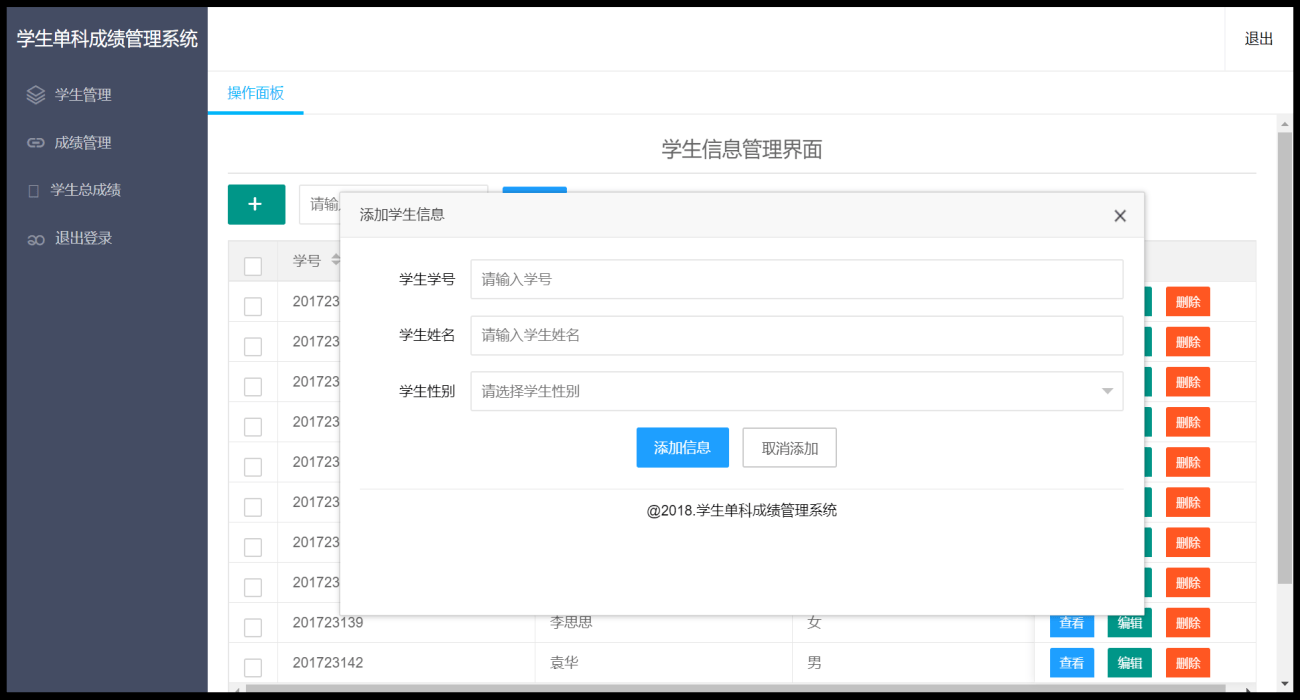Click 退出 in the top-right corner
The image size is (1300, 700).
click(x=1258, y=38)
